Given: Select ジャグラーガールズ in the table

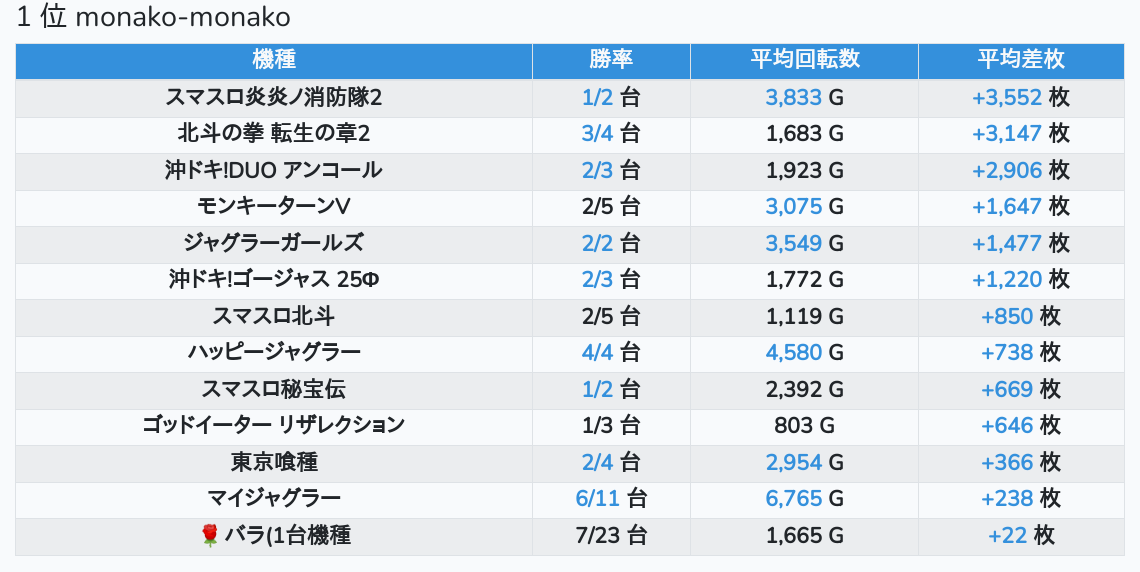Looking at the screenshot, I should tap(274, 243).
